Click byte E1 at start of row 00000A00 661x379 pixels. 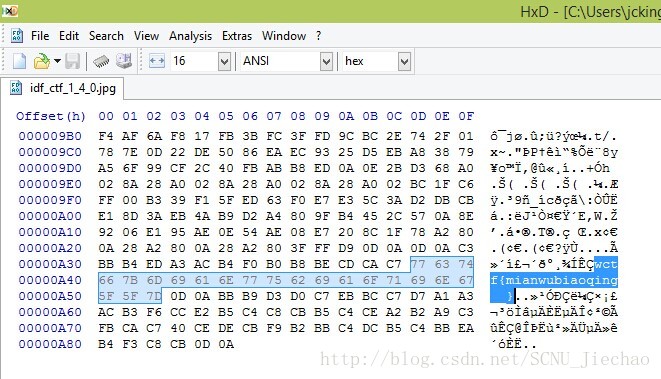(106, 216)
